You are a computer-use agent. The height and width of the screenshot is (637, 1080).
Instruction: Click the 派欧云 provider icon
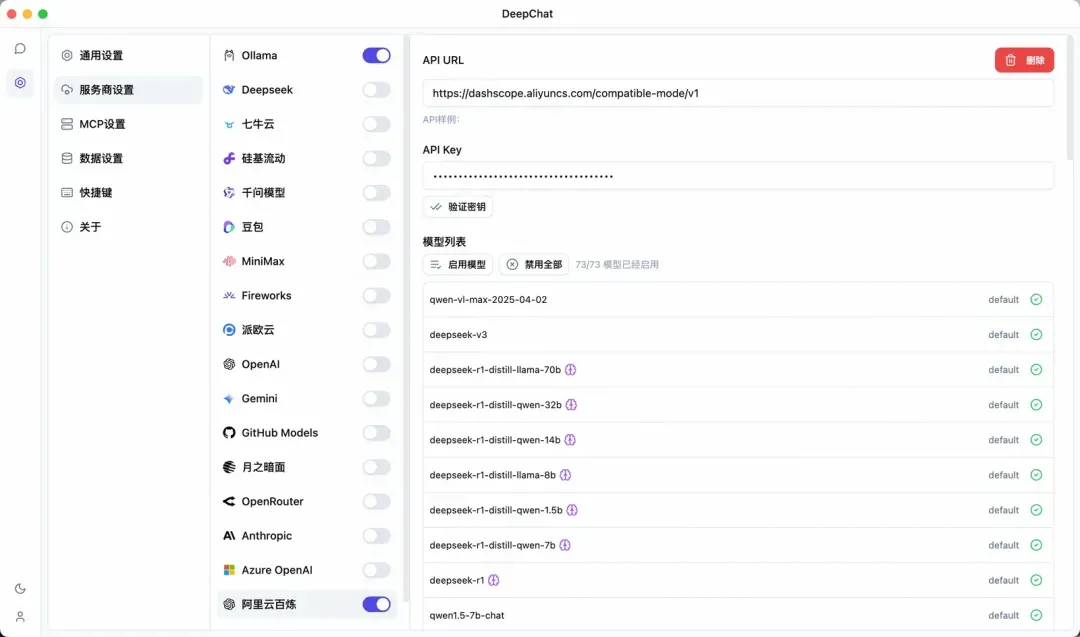tap(229, 330)
